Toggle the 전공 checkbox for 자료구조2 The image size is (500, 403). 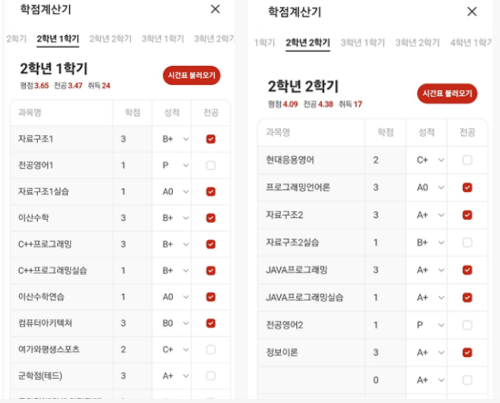tap(467, 215)
